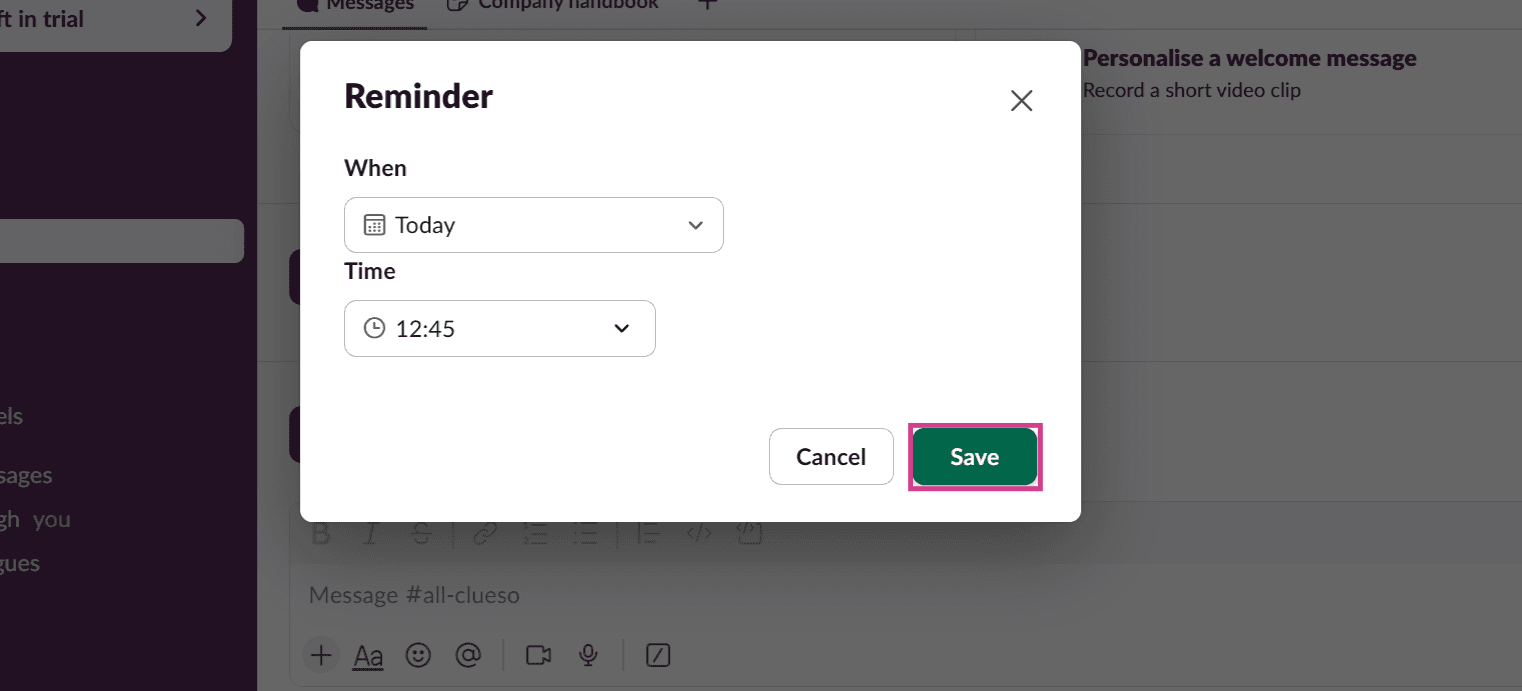Insert an inline code snippet
1522x691 pixels.
point(699,534)
